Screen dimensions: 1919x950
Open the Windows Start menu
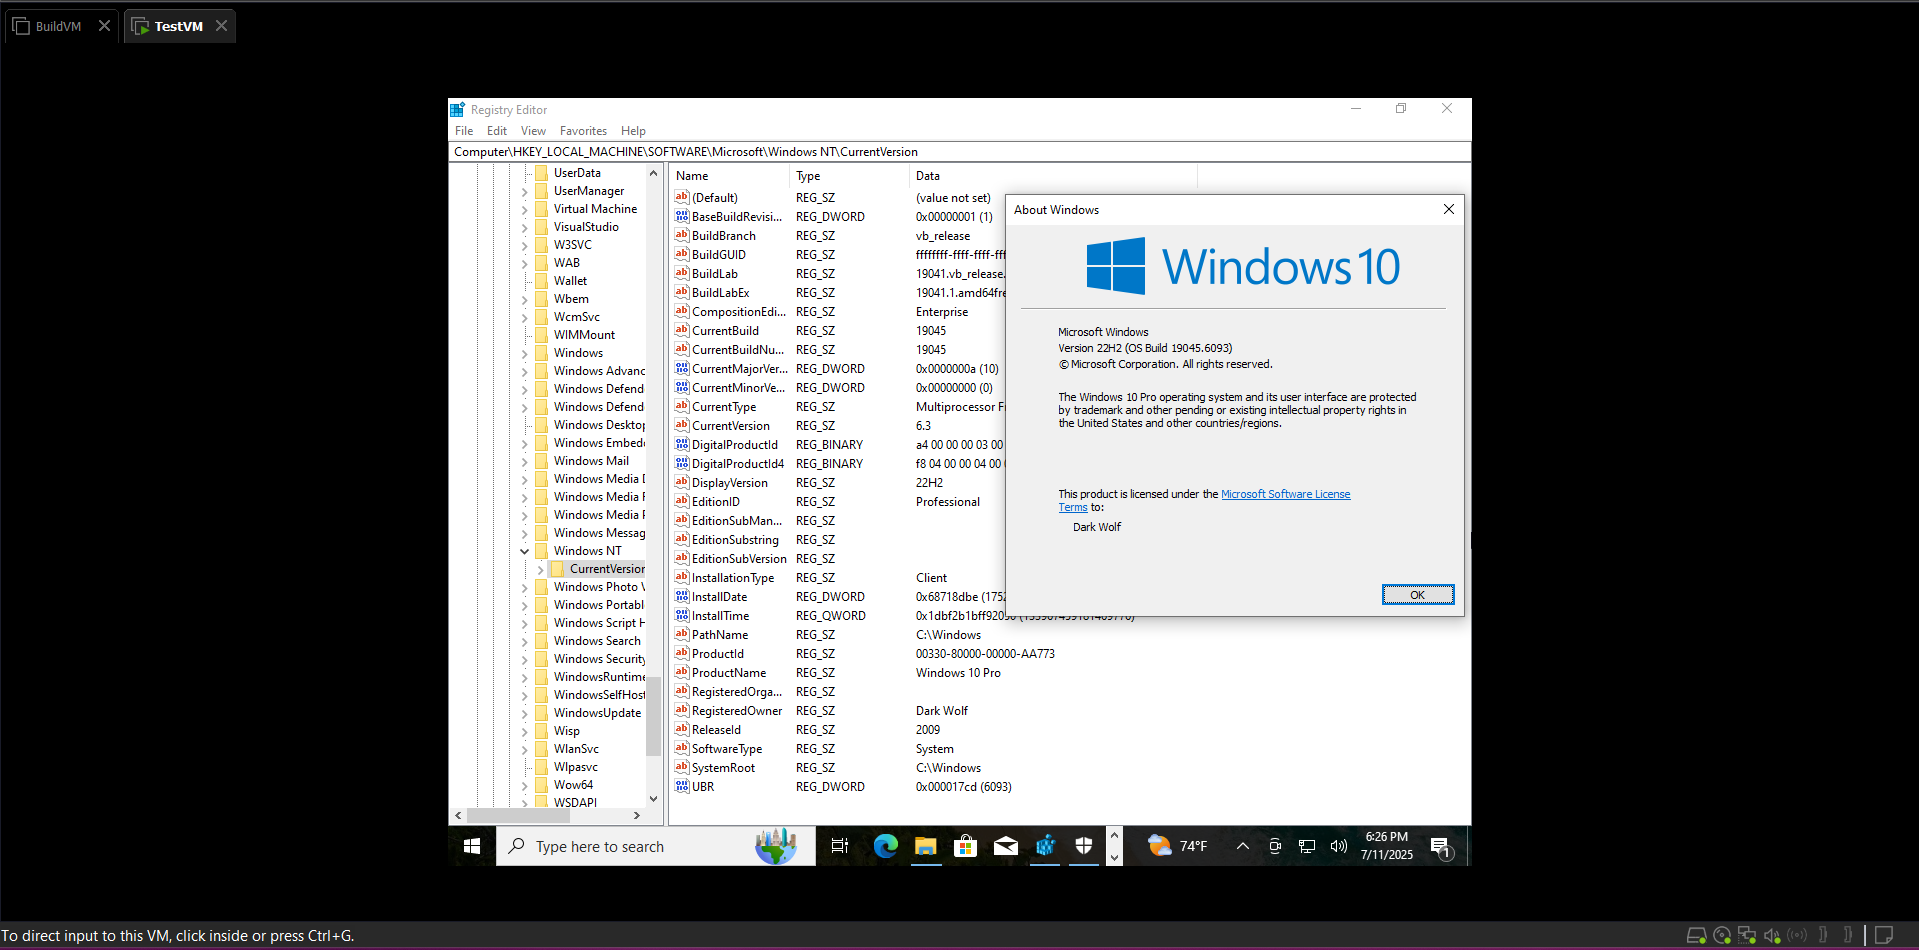(x=472, y=846)
